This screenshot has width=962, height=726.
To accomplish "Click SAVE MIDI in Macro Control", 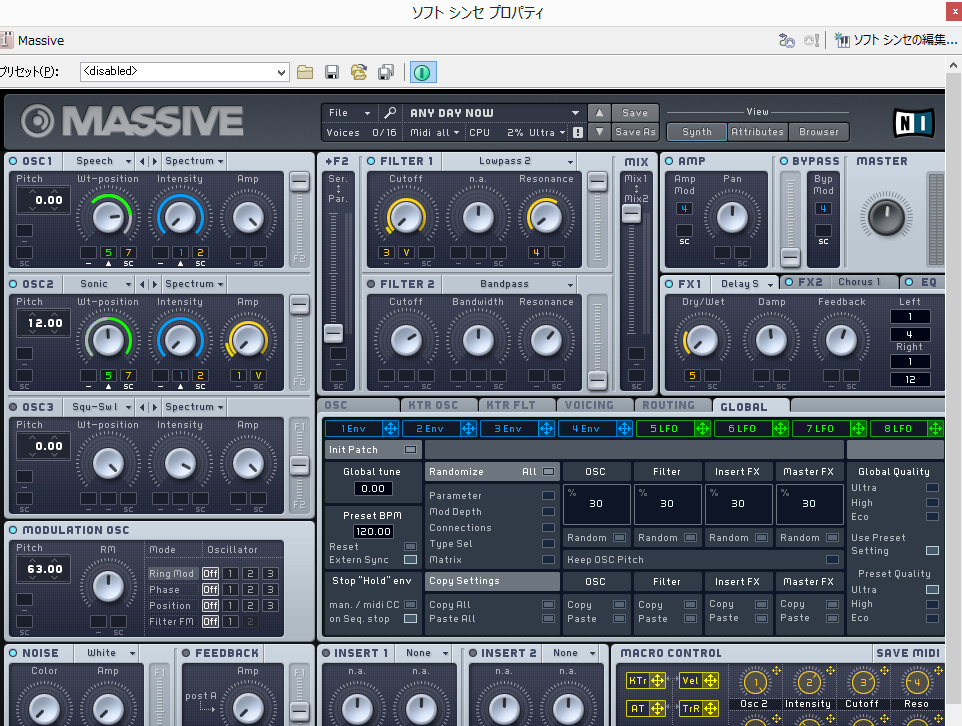I will (x=907, y=653).
